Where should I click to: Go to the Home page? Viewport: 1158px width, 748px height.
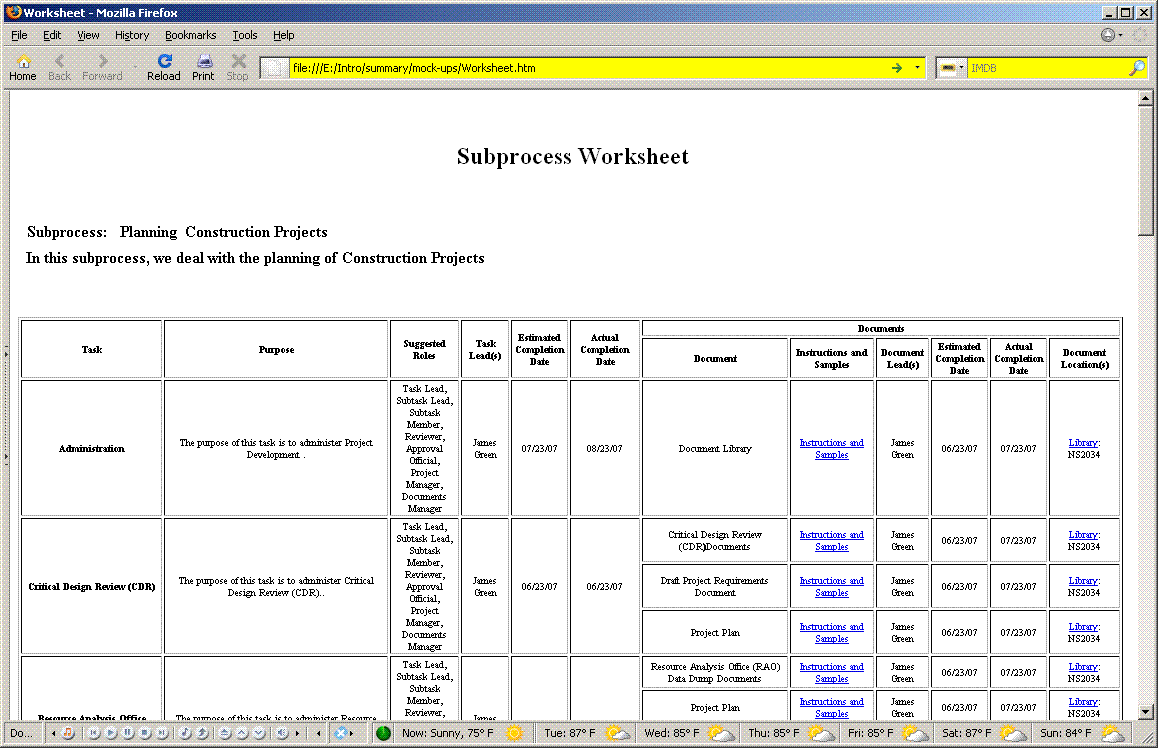click(22, 67)
